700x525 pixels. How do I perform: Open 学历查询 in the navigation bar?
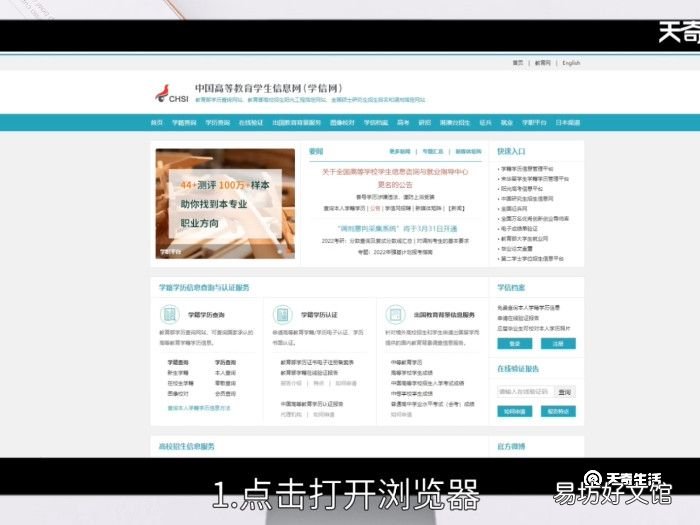pos(217,123)
